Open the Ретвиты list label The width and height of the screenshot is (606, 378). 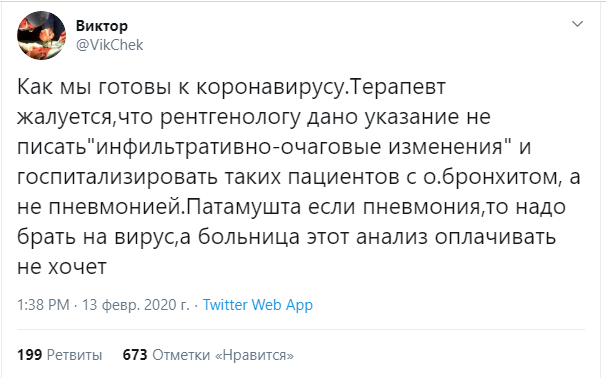tap(75, 355)
